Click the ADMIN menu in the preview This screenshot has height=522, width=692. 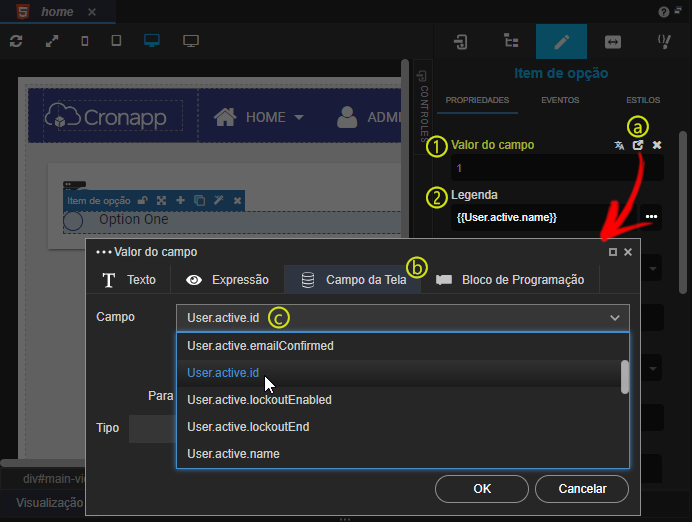click(x=369, y=117)
